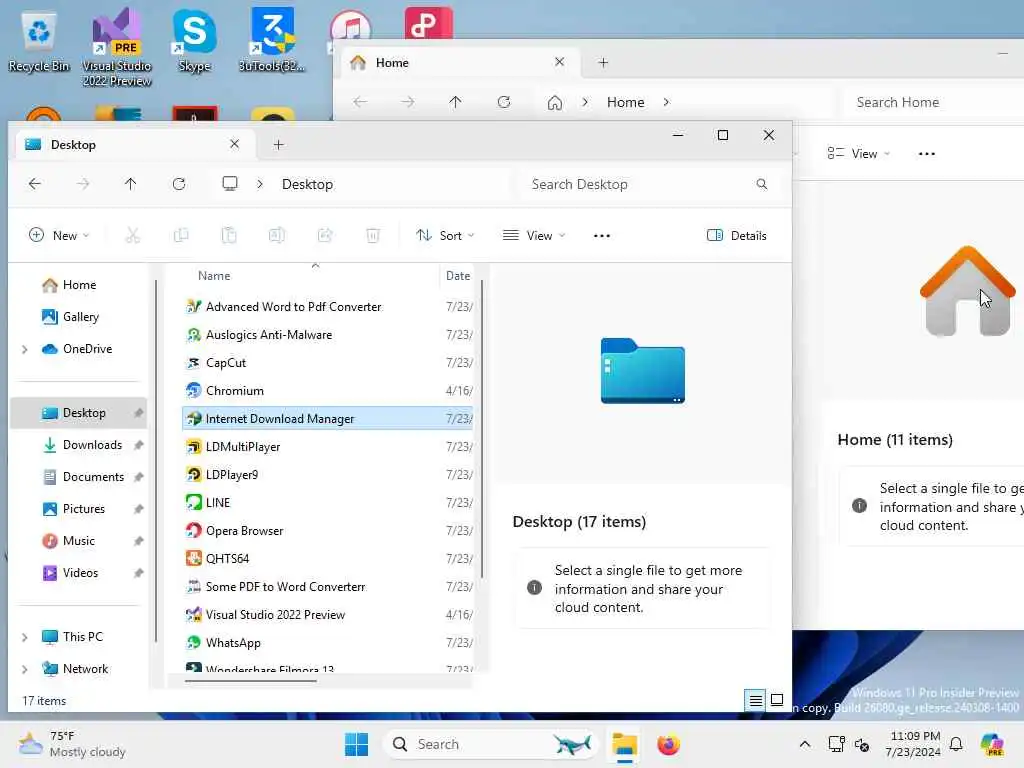Screen dimensions: 1024x768
Task: Open the View dropdown in Home window
Action: [858, 154]
